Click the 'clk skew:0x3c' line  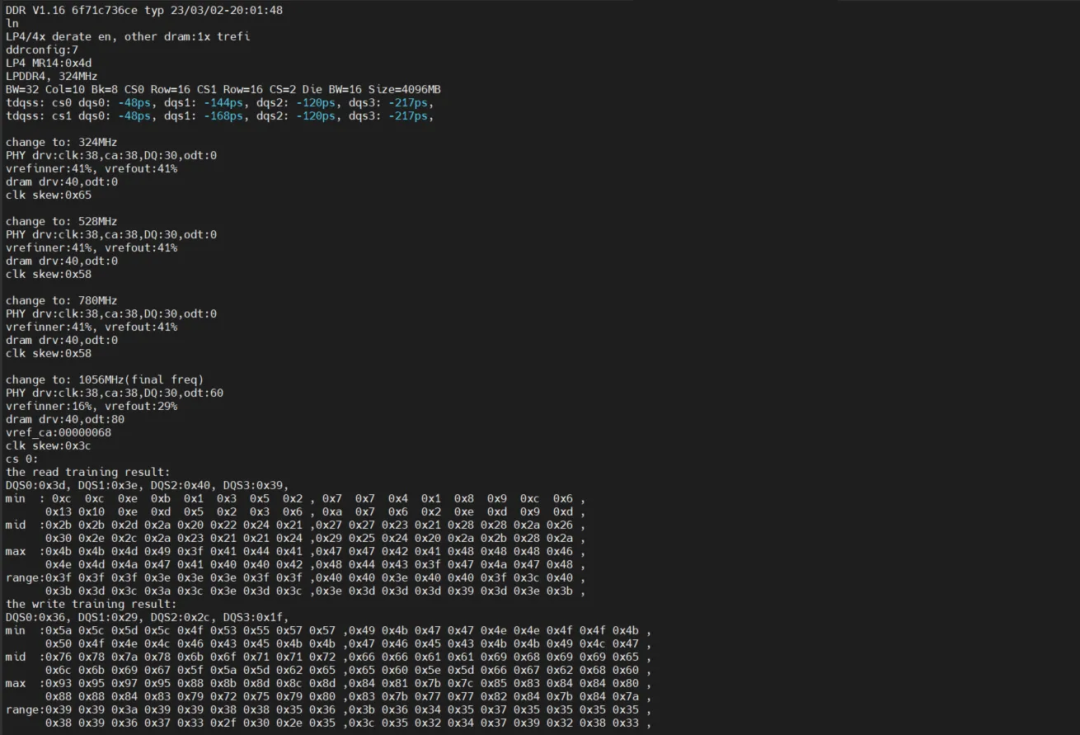[x=48, y=446]
